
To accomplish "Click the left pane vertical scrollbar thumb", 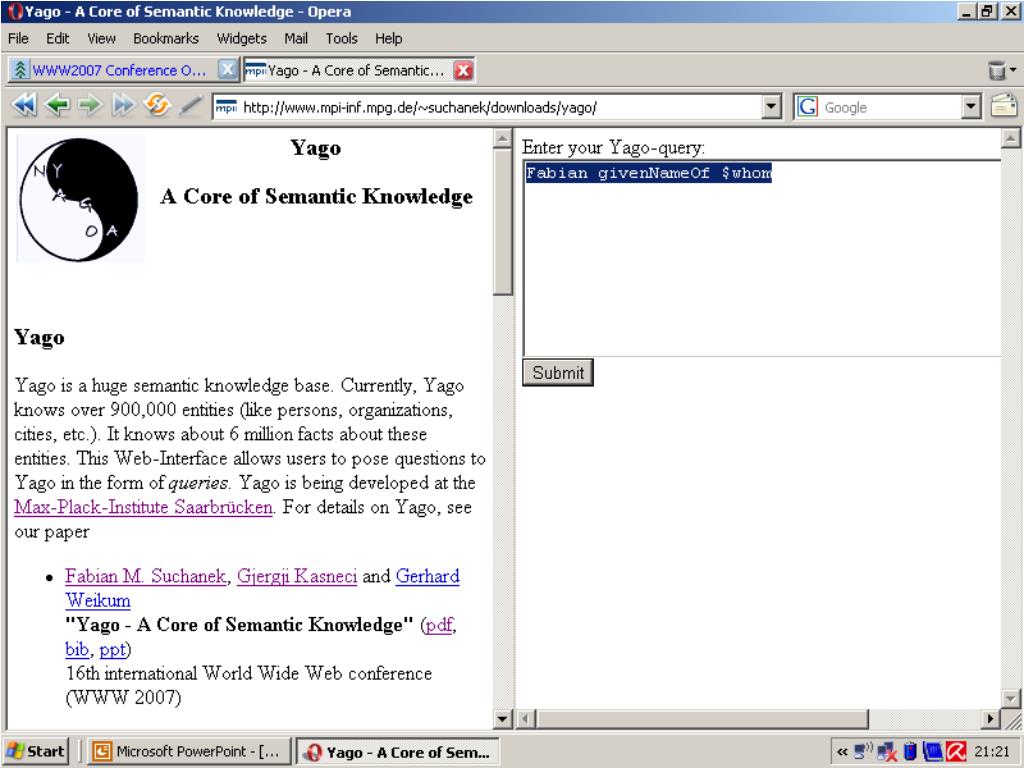I will (502, 222).
